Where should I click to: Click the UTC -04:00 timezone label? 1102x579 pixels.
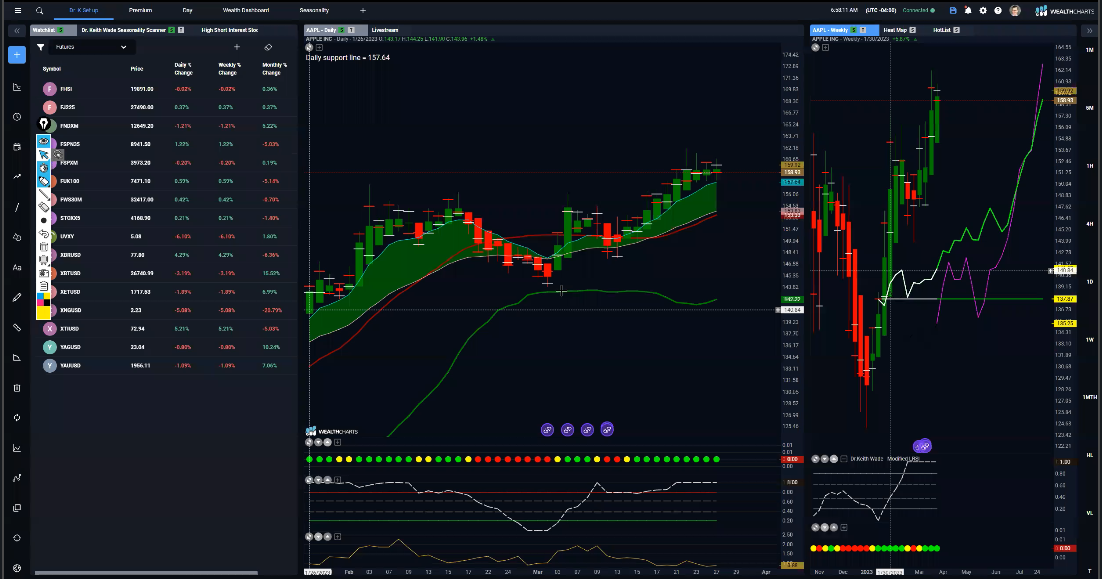(x=881, y=11)
